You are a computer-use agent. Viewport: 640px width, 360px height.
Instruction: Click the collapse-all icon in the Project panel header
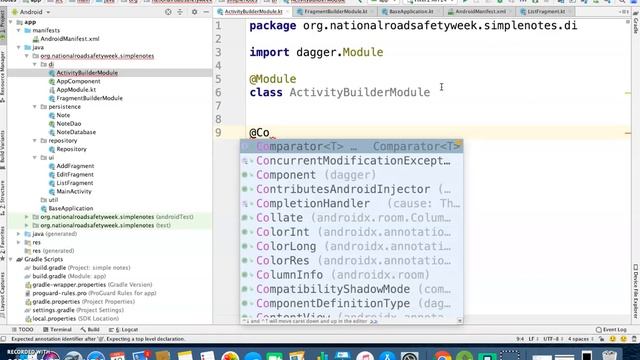click(180, 12)
